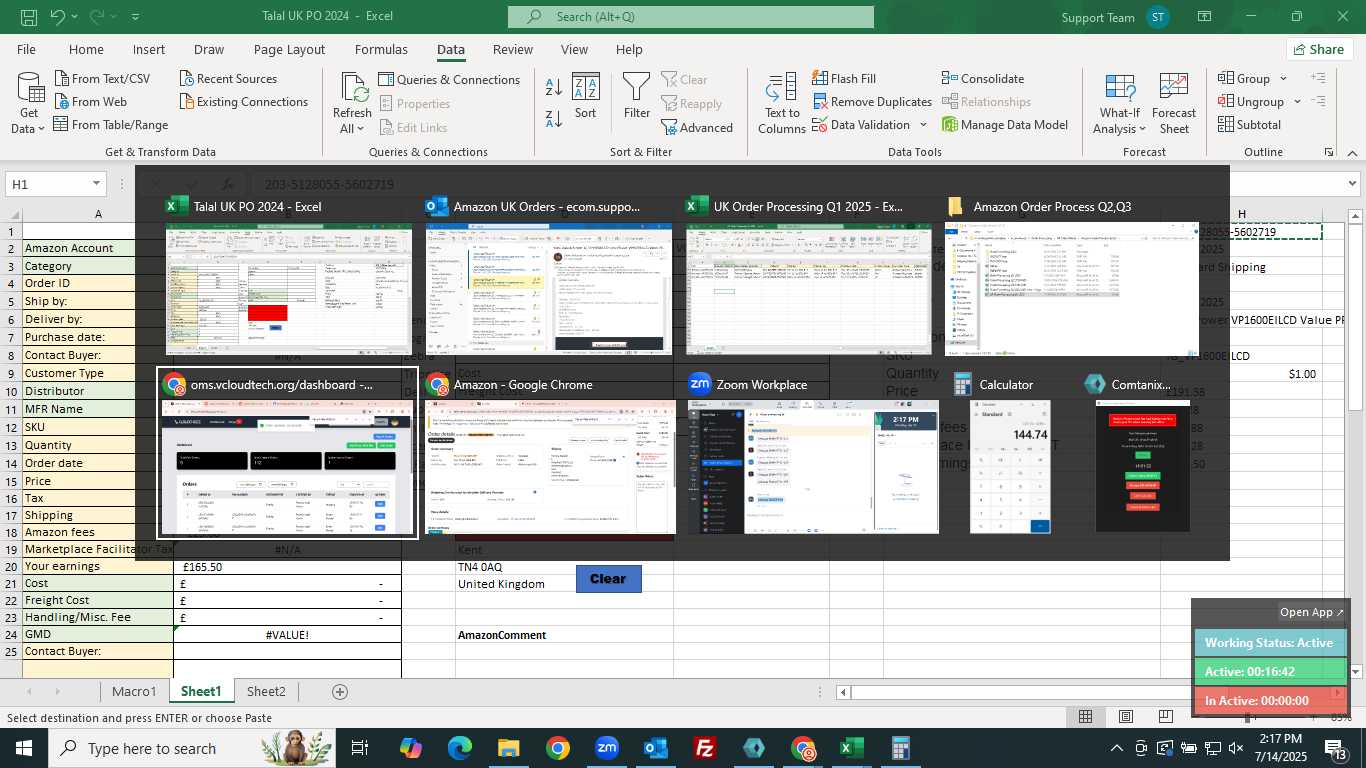The width and height of the screenshot is (1366, 768).
Task: Click the Search (Alt+Q) box
Action: pos(691,17)
